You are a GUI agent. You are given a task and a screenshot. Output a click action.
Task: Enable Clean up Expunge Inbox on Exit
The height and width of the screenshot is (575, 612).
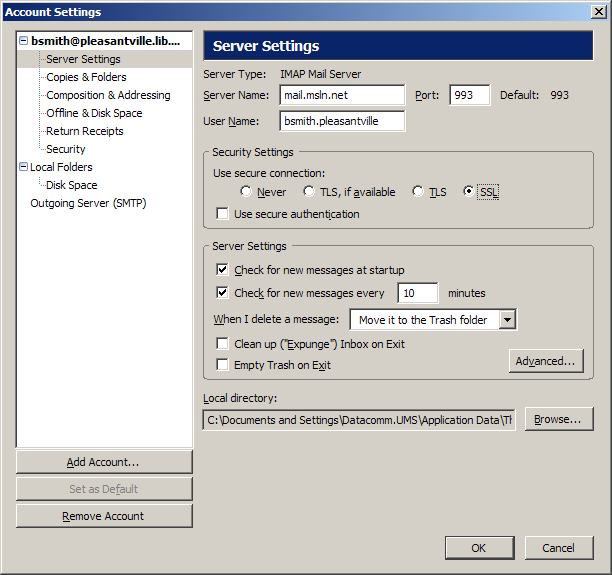point(222,344)
